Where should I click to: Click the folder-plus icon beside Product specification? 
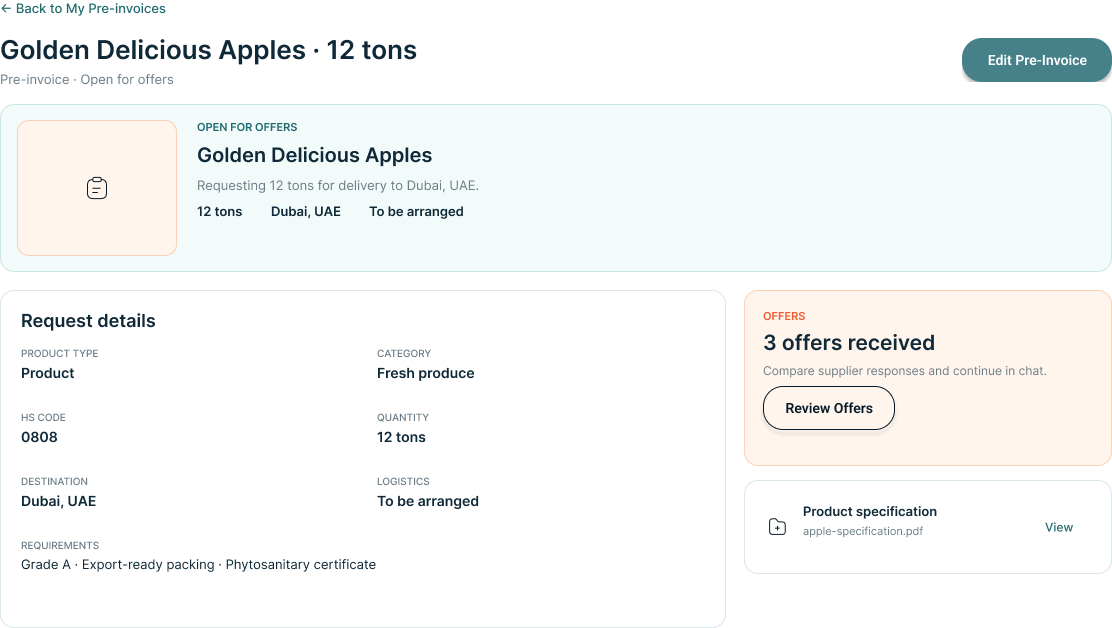pyautogui.click(x=777, y=527)
